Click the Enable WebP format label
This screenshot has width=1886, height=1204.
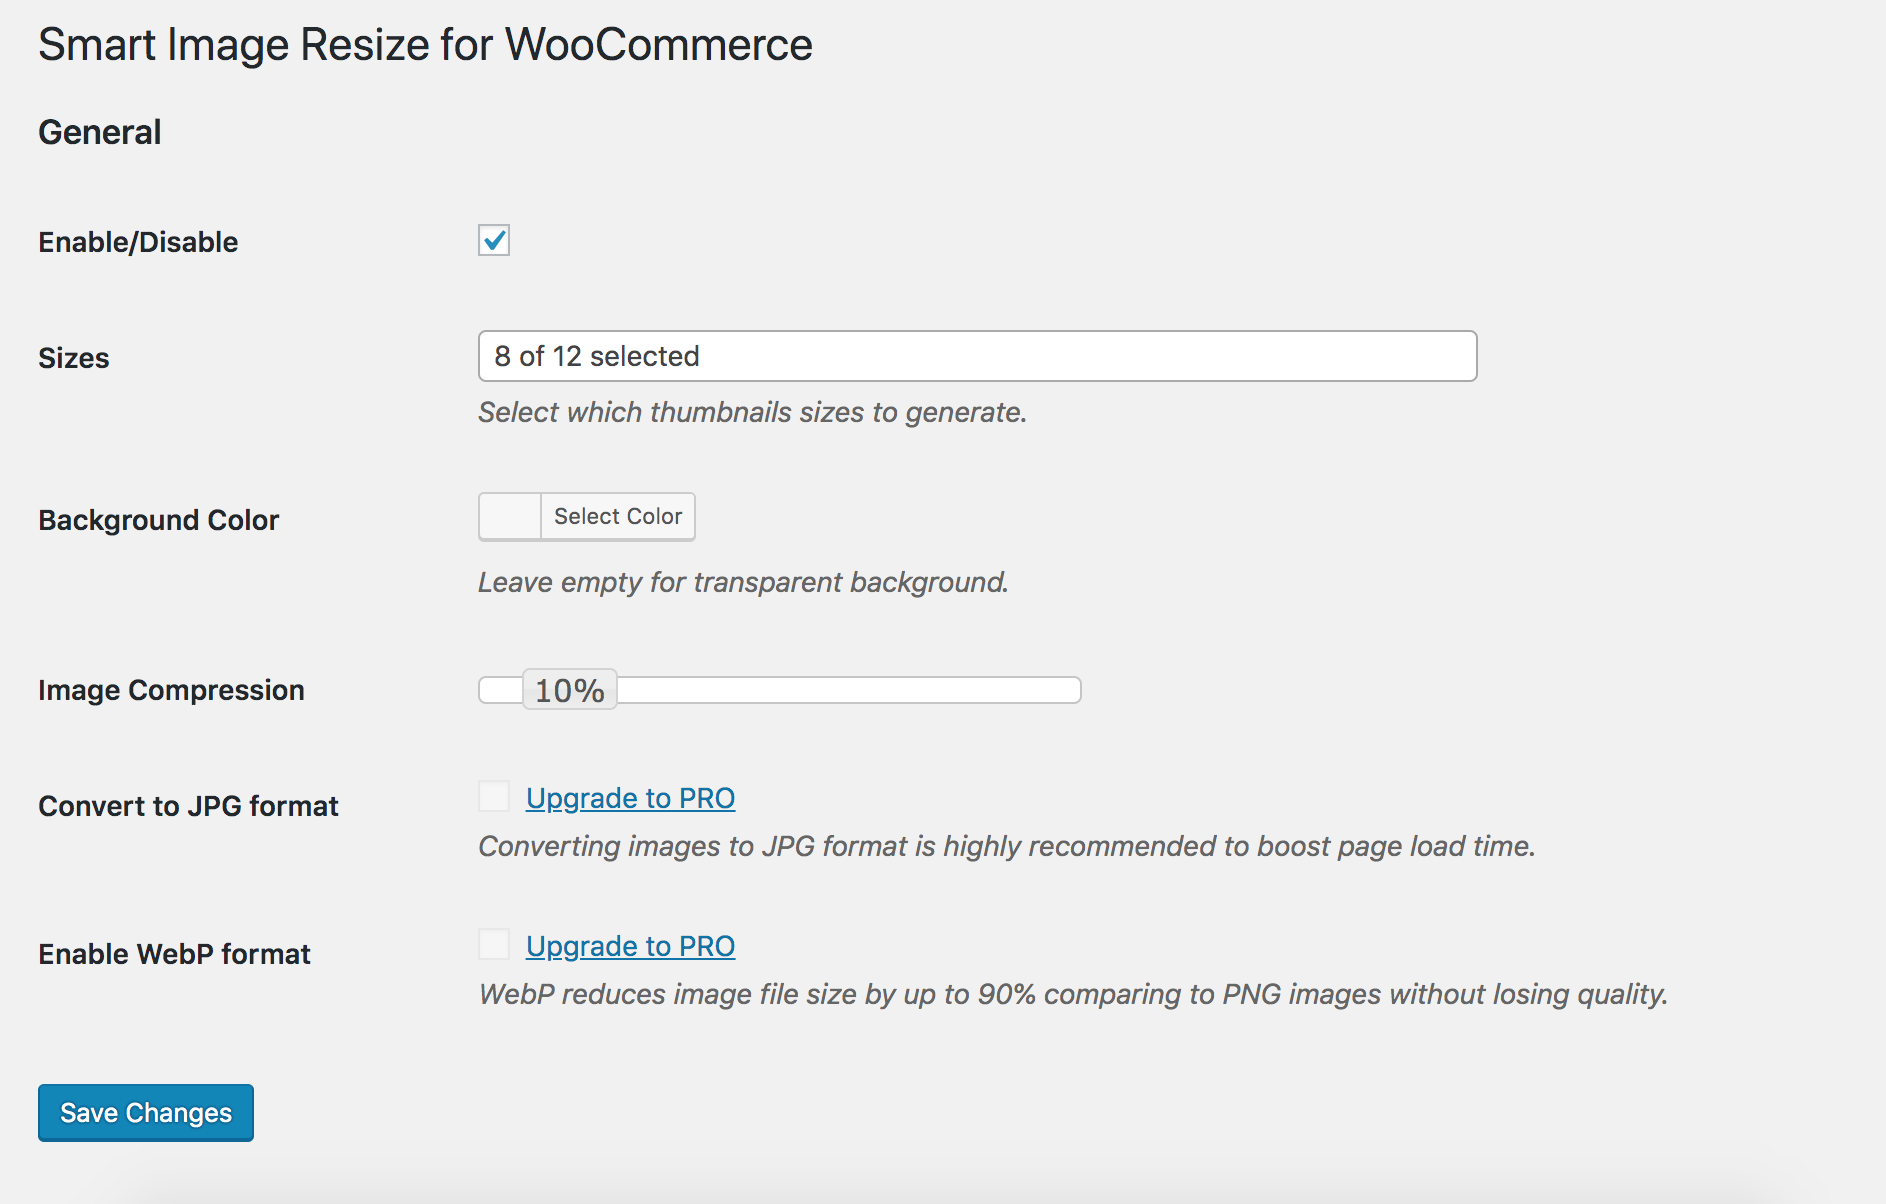tap(174, 954)
